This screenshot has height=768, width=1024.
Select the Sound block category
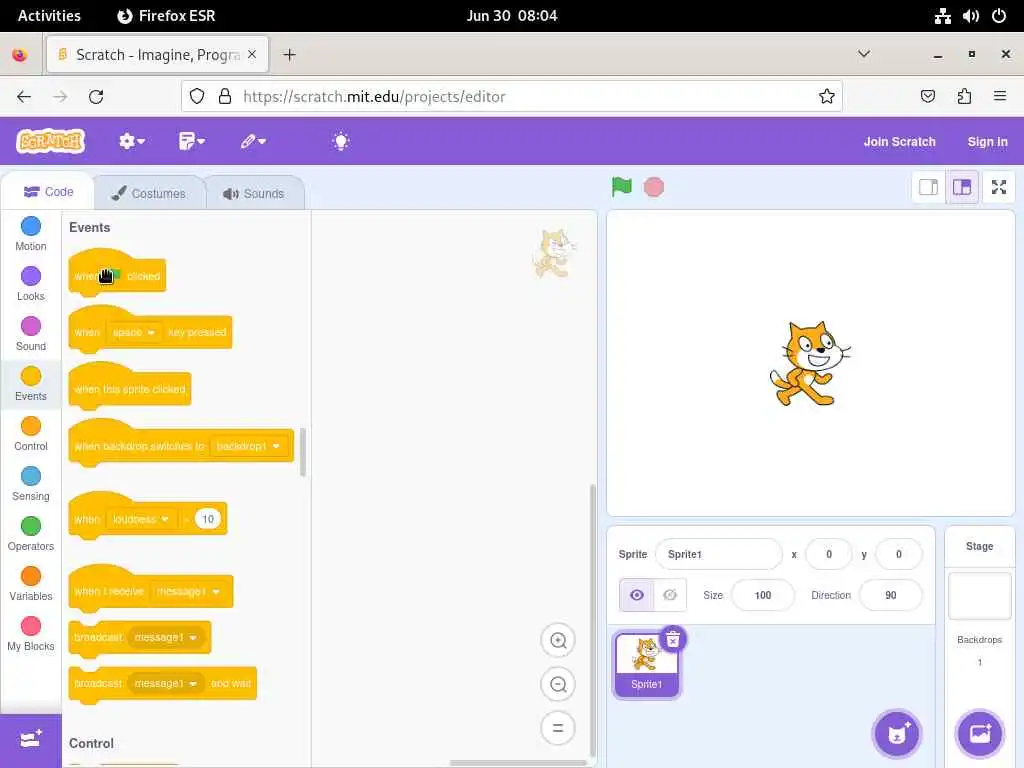pyautogui.click(x=31, y=334)
